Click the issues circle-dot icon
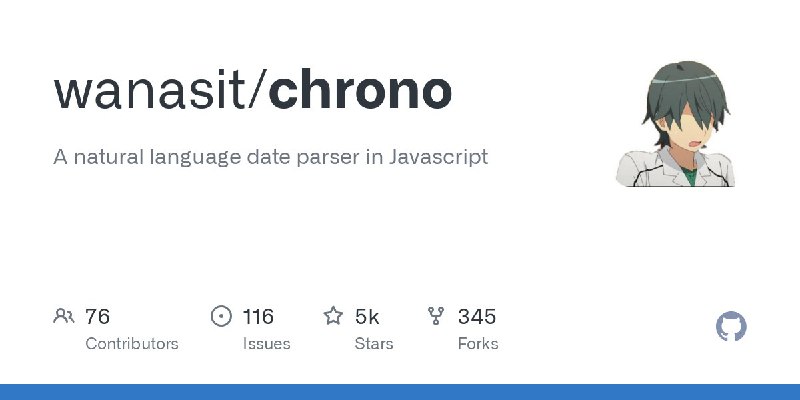Image resolution: width=800 pixels, height=400 pixels. coord(221,316)
